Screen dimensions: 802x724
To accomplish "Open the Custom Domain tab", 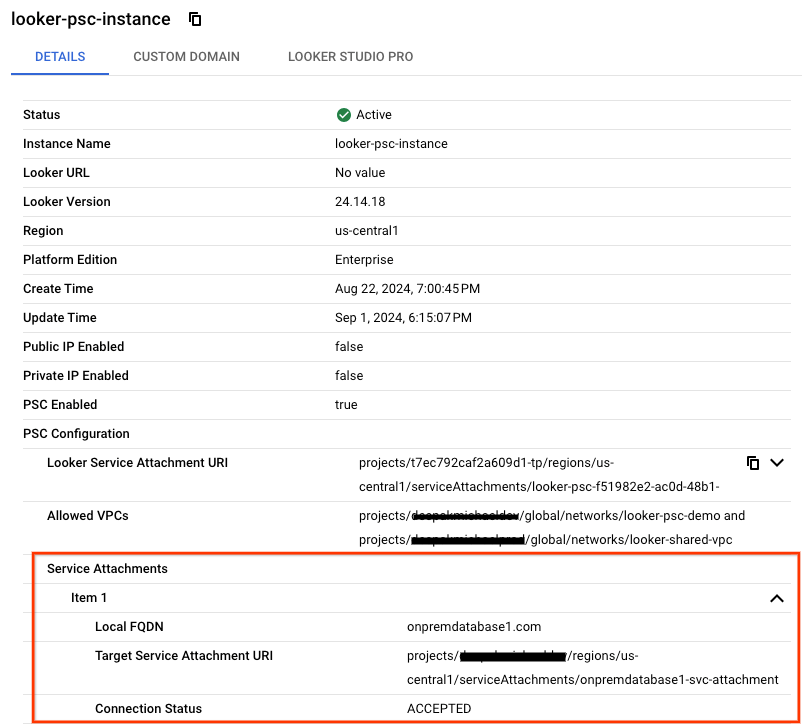I will 186,57.
